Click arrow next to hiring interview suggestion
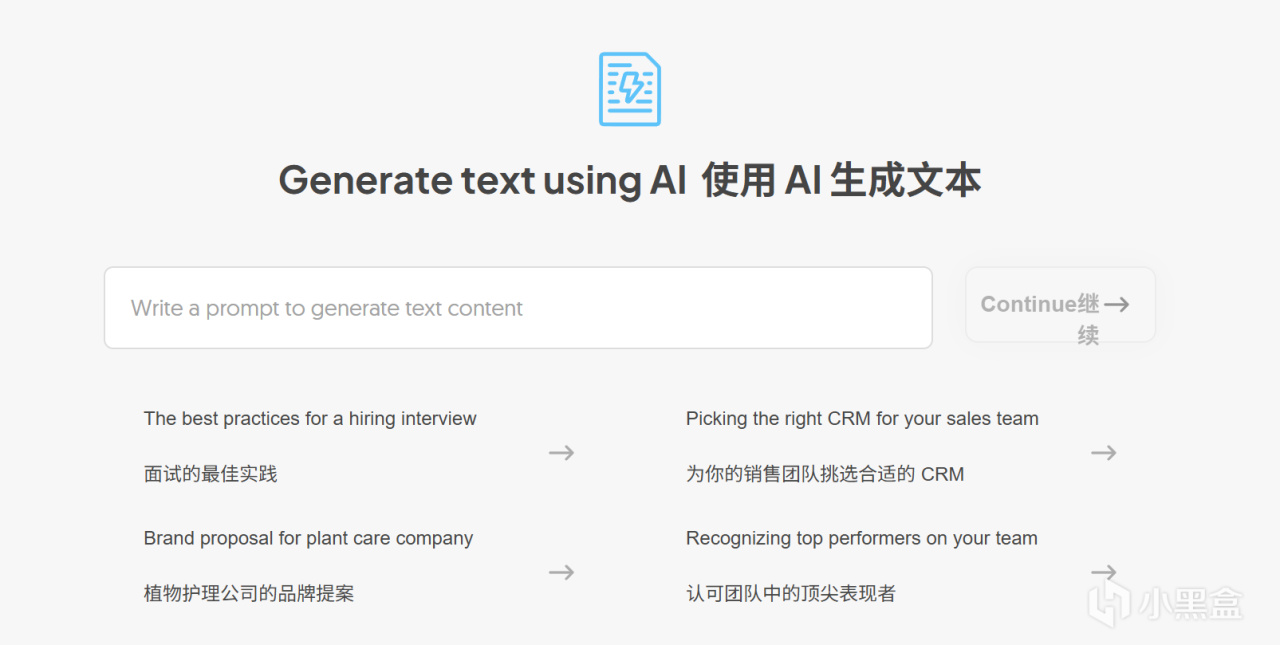1280x645 pixels. click(561, 453)
